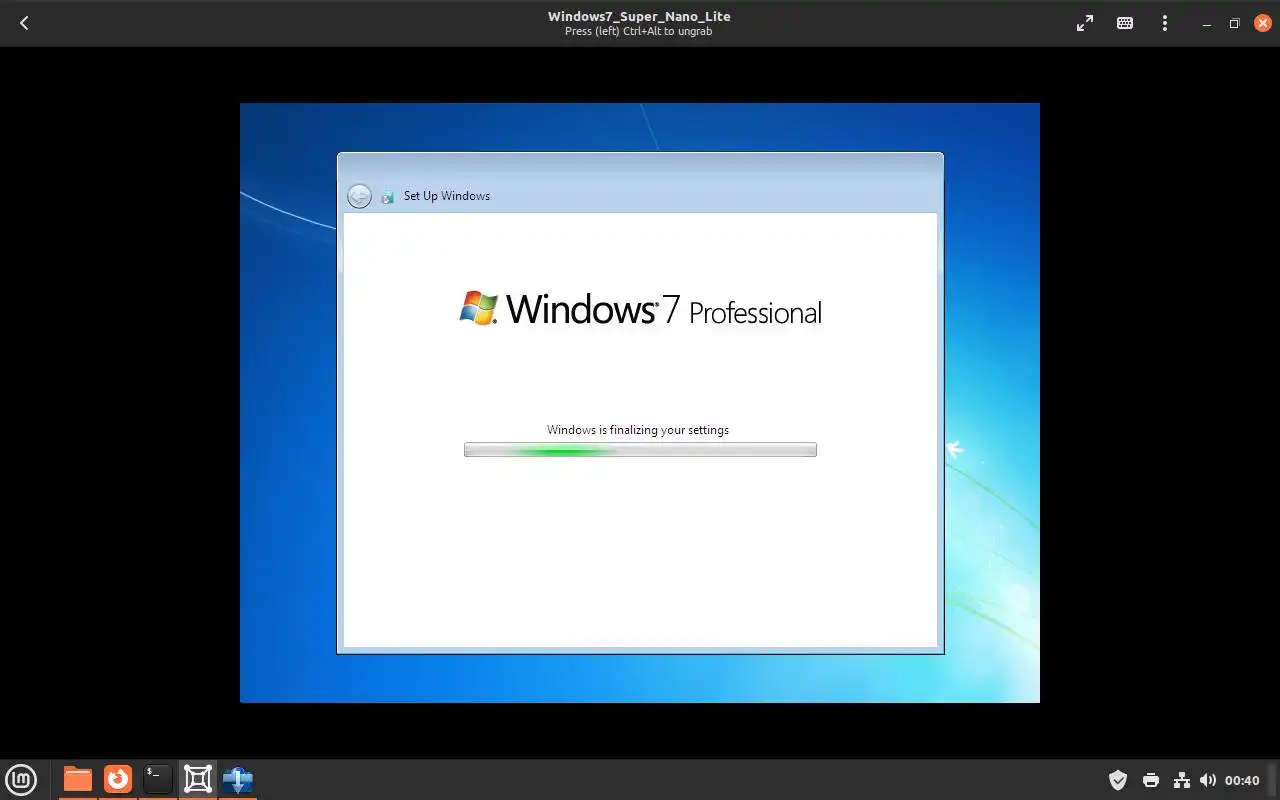Select the Boxes app in the taskbar
The width and height of the screenshot is (1280, 800).
(198, 779)
